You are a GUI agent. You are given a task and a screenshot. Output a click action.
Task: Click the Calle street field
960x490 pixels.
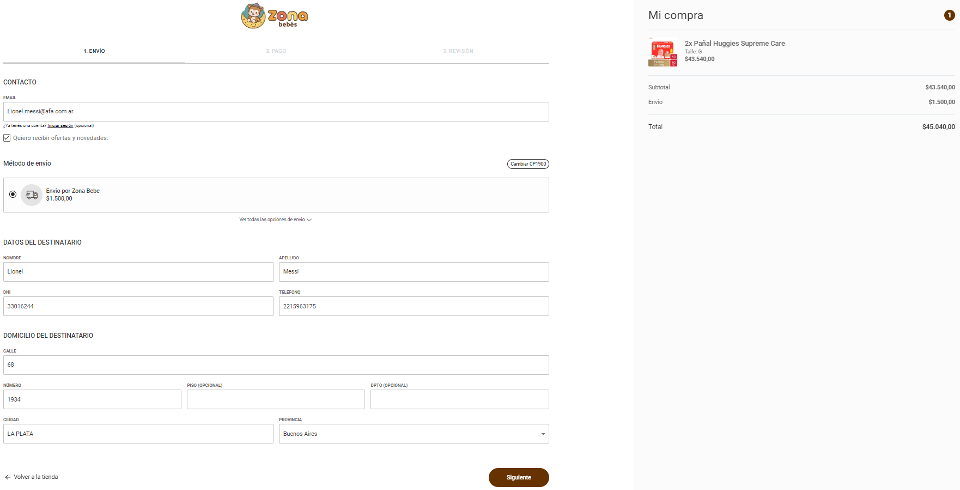(x=276, y=364)
